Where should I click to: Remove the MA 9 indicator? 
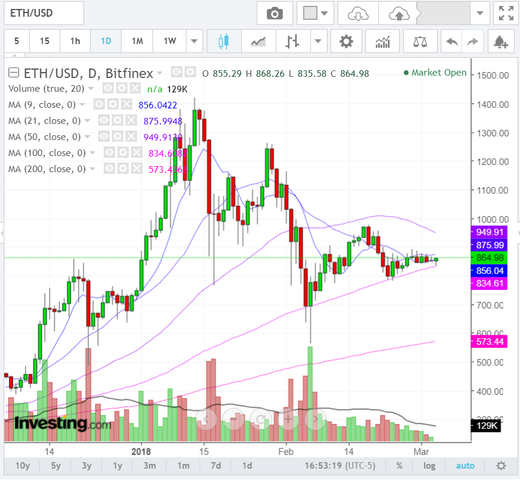click(x=126, y=104)
